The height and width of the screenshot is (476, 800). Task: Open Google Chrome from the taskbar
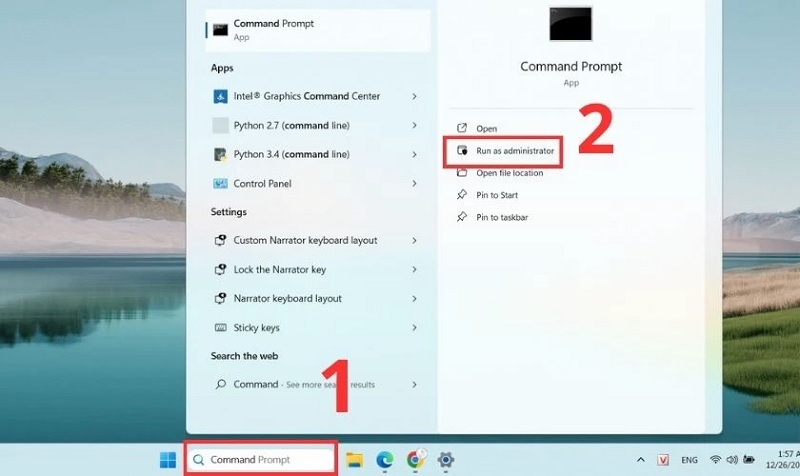click(415, 460)
